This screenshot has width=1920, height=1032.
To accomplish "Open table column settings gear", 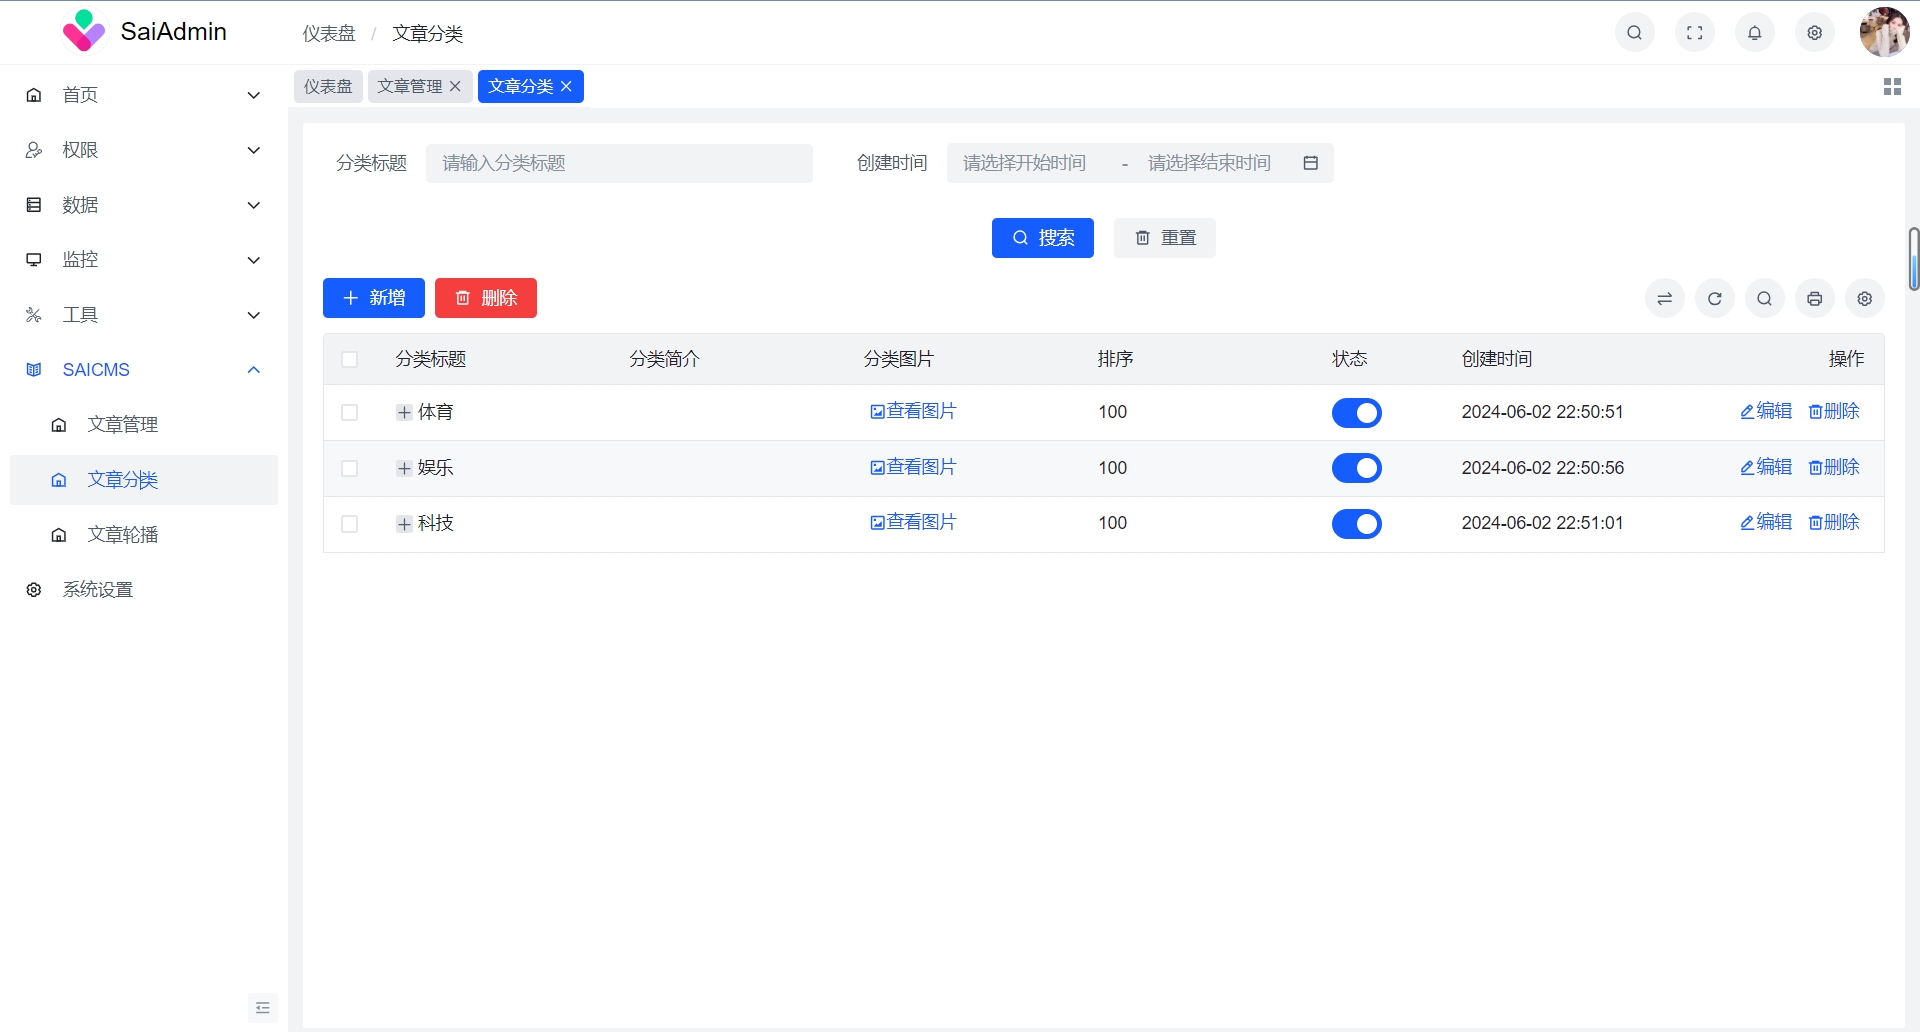I will click(x=1864, y=299).
